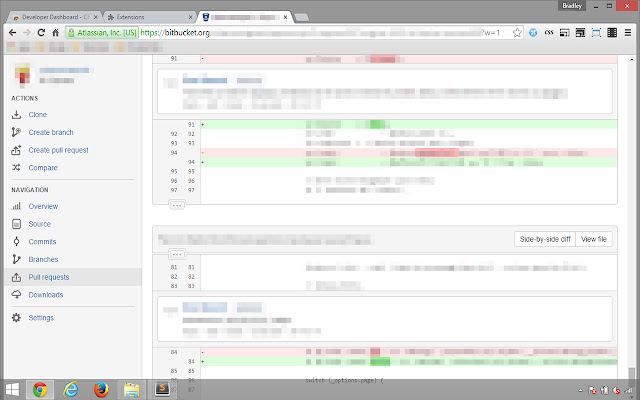Expand hidden lines above line 81
This screenshot has height=400, width=640.
[177, 254]
